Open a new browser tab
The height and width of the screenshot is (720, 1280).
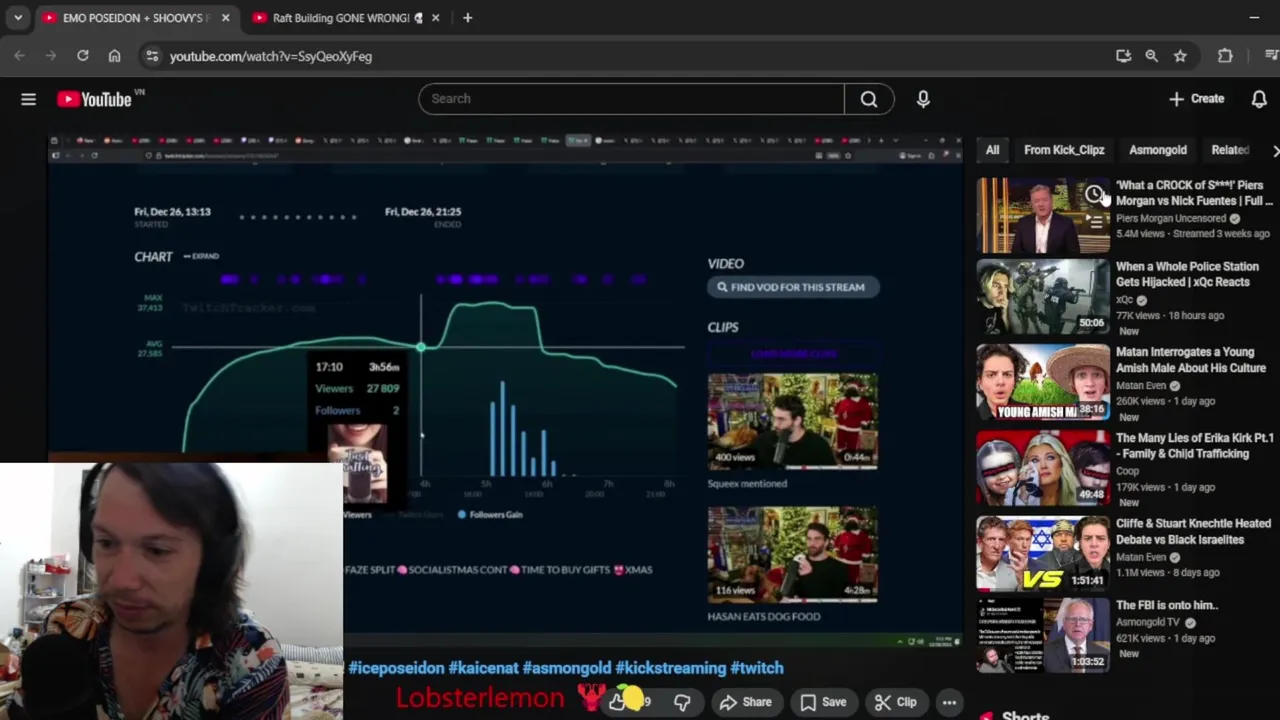tap(467, 18)
